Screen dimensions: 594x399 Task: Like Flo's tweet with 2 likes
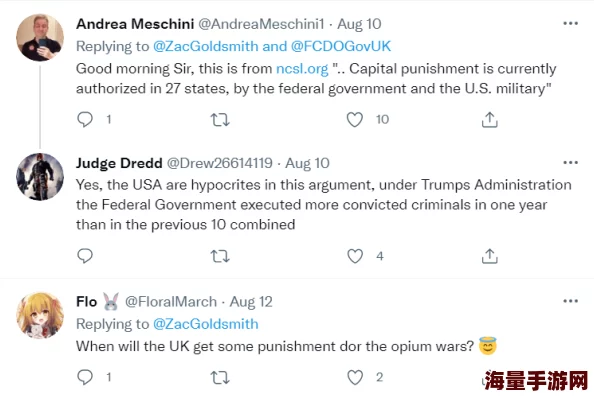[355, 377]
